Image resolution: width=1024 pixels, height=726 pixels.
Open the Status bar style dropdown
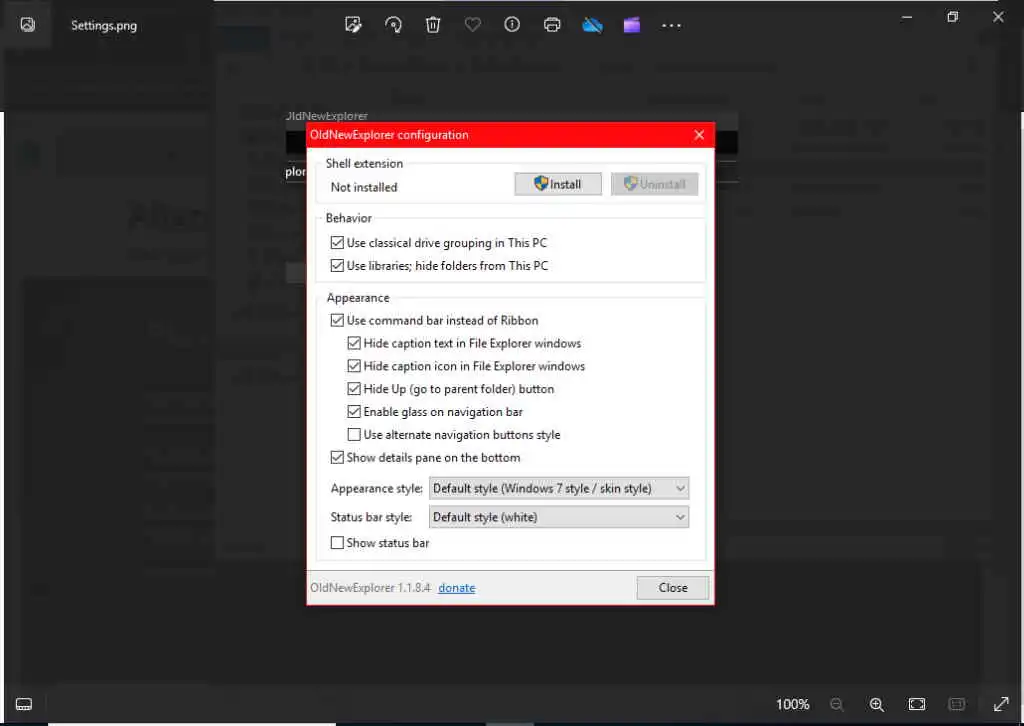(558, 517)
